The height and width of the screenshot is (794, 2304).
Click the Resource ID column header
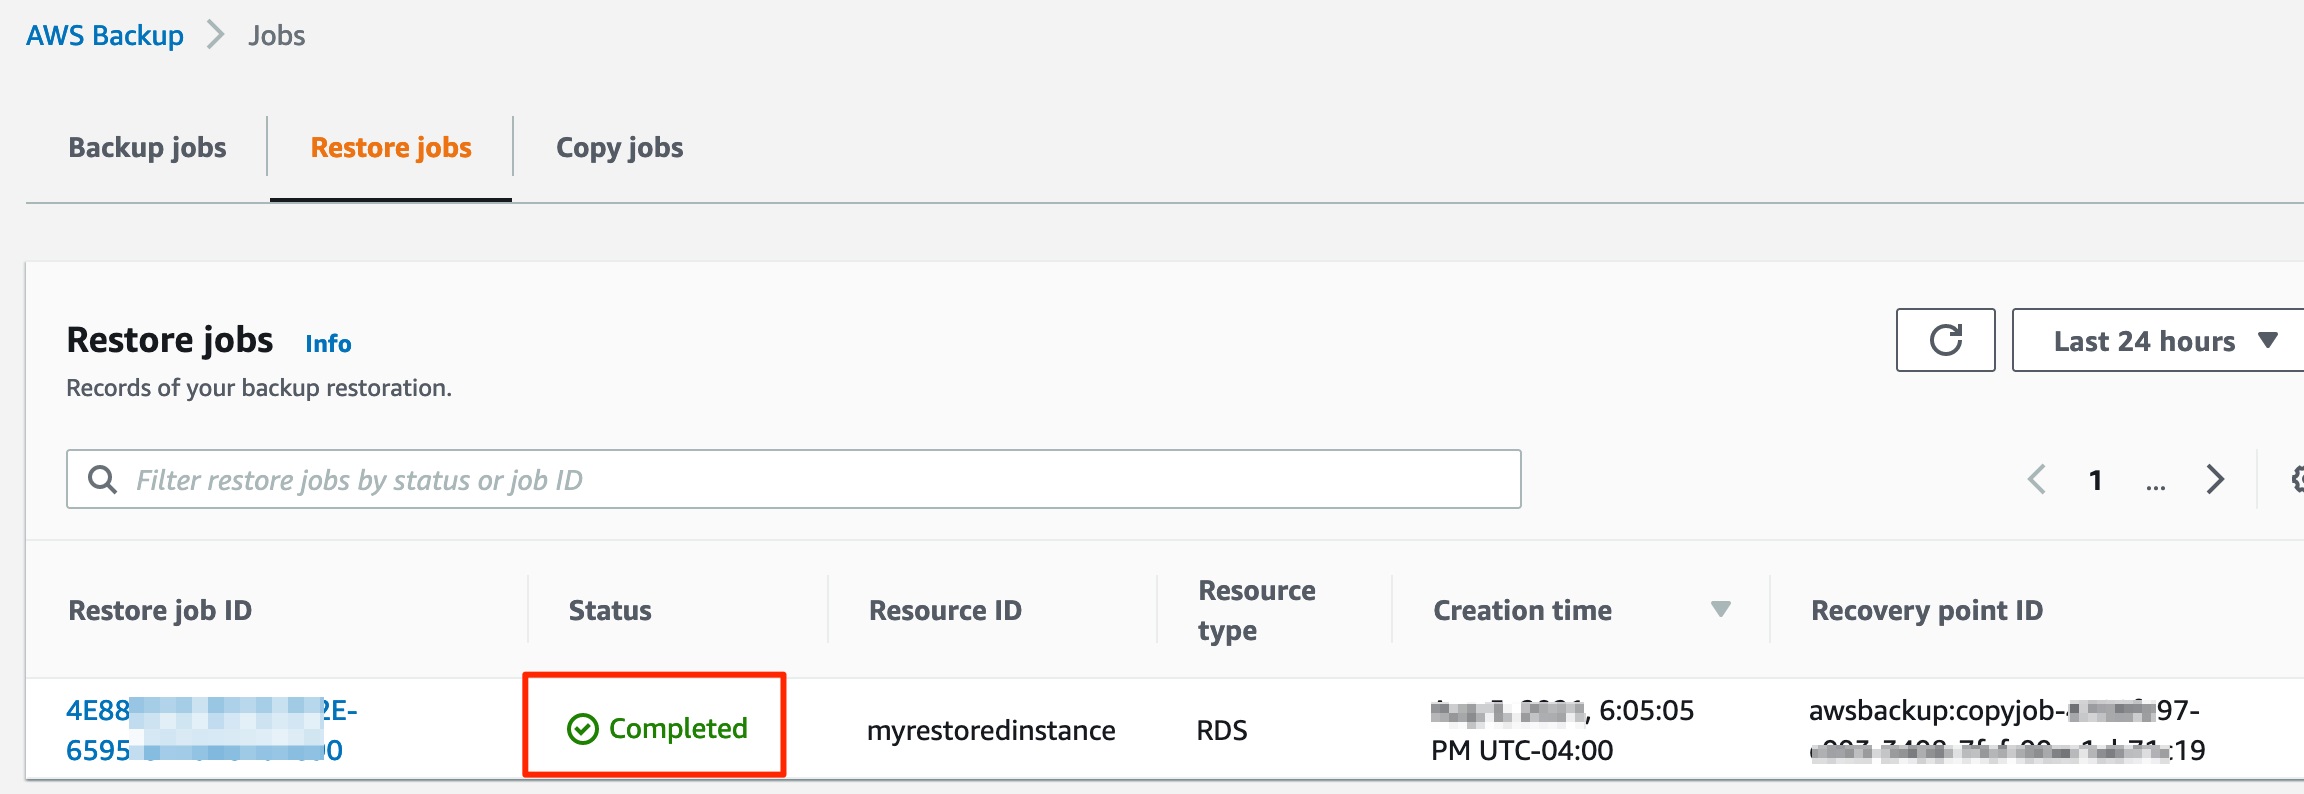(945, 610)
